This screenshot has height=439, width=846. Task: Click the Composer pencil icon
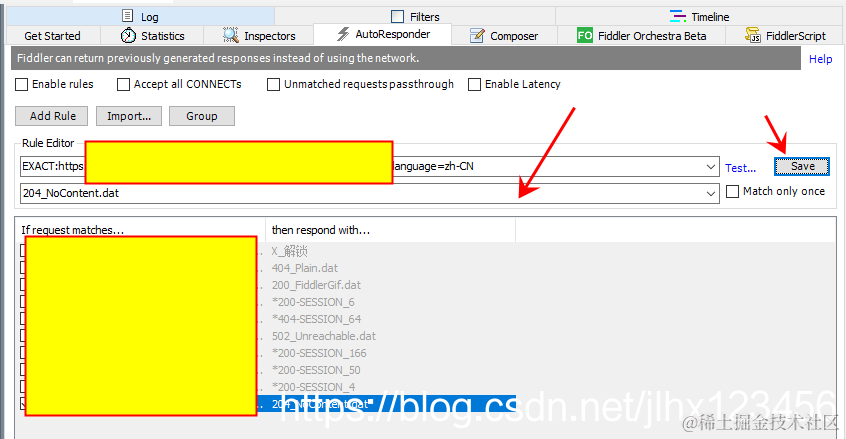pyautogui.click(x=477, y=36)
